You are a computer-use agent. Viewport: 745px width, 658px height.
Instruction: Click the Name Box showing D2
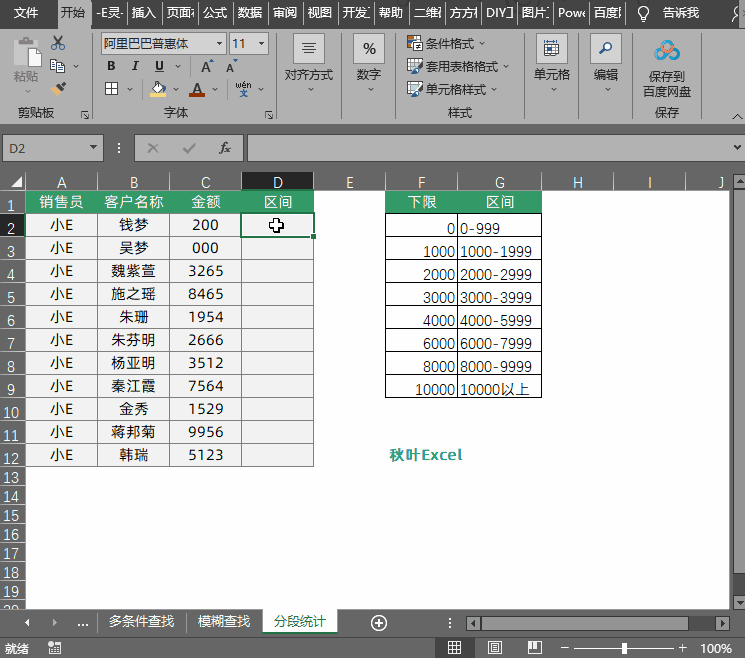tap(45, 148)
